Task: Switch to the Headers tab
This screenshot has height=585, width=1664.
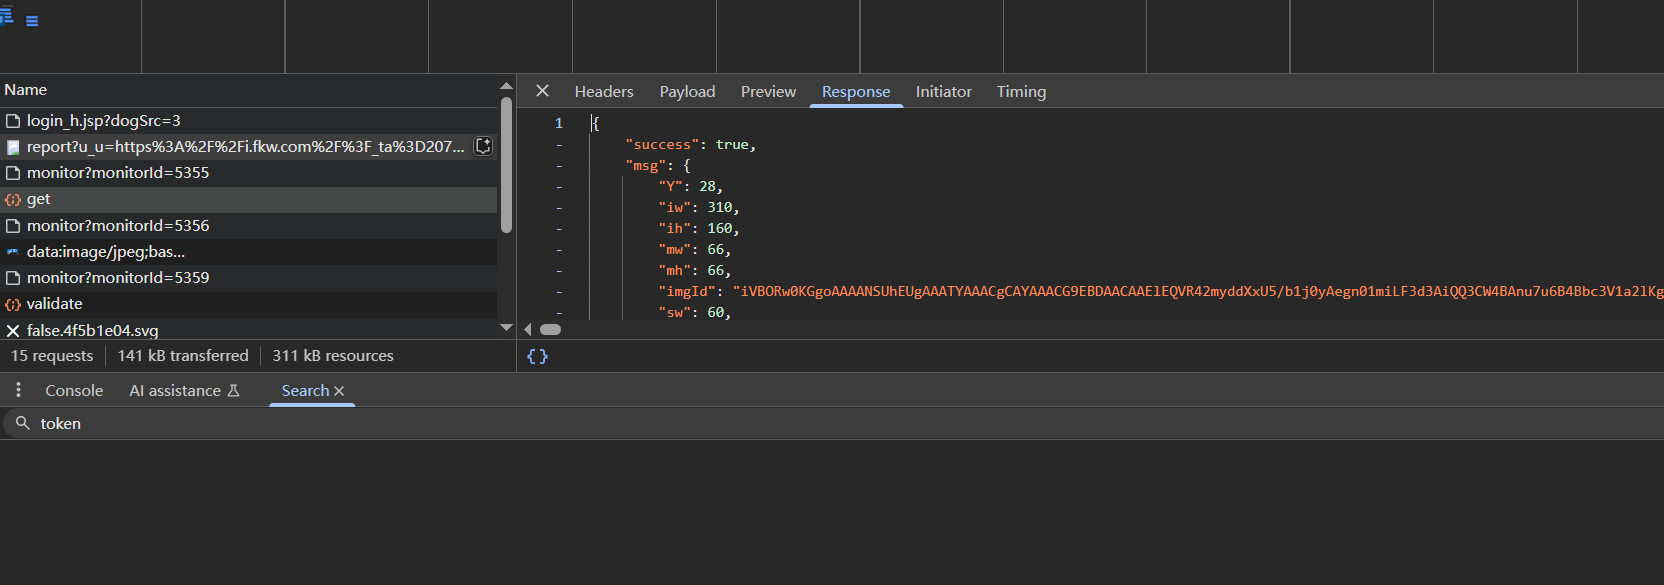Action: coord(604,91)
